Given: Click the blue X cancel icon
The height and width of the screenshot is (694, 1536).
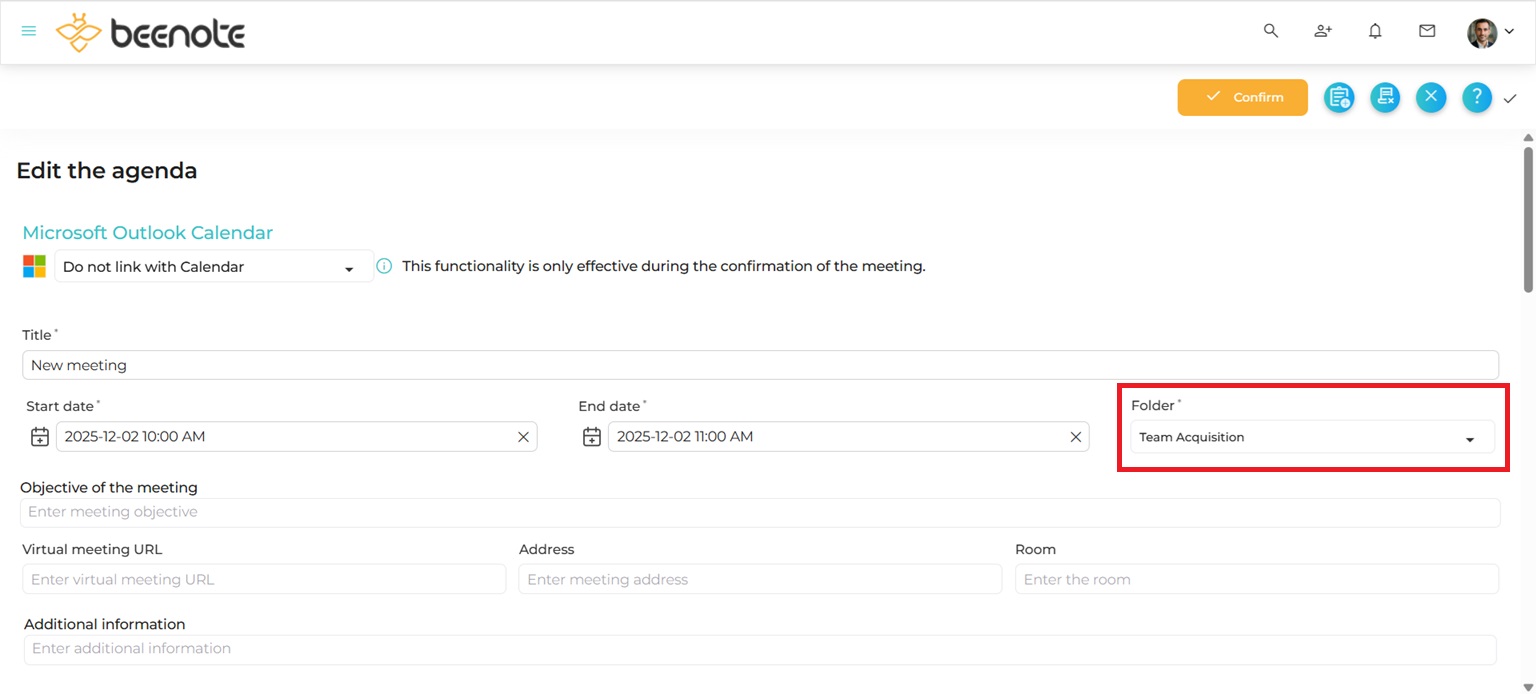Looking at the screenshot, I should click(x=1431, y=97).
